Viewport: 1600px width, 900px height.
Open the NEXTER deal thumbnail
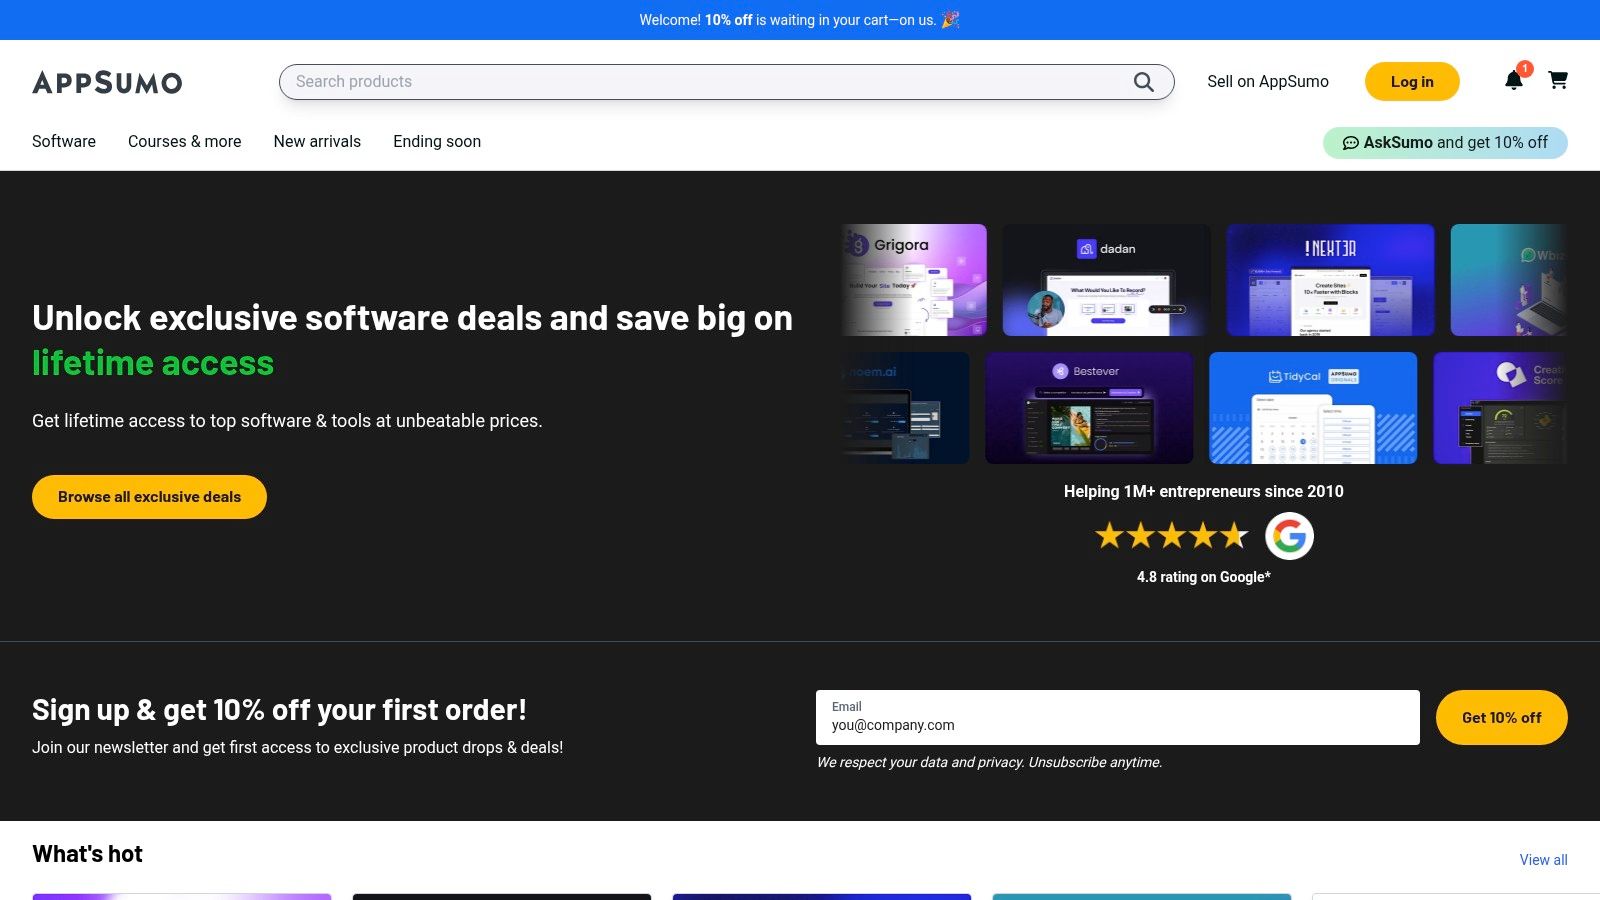[1330, 280]
